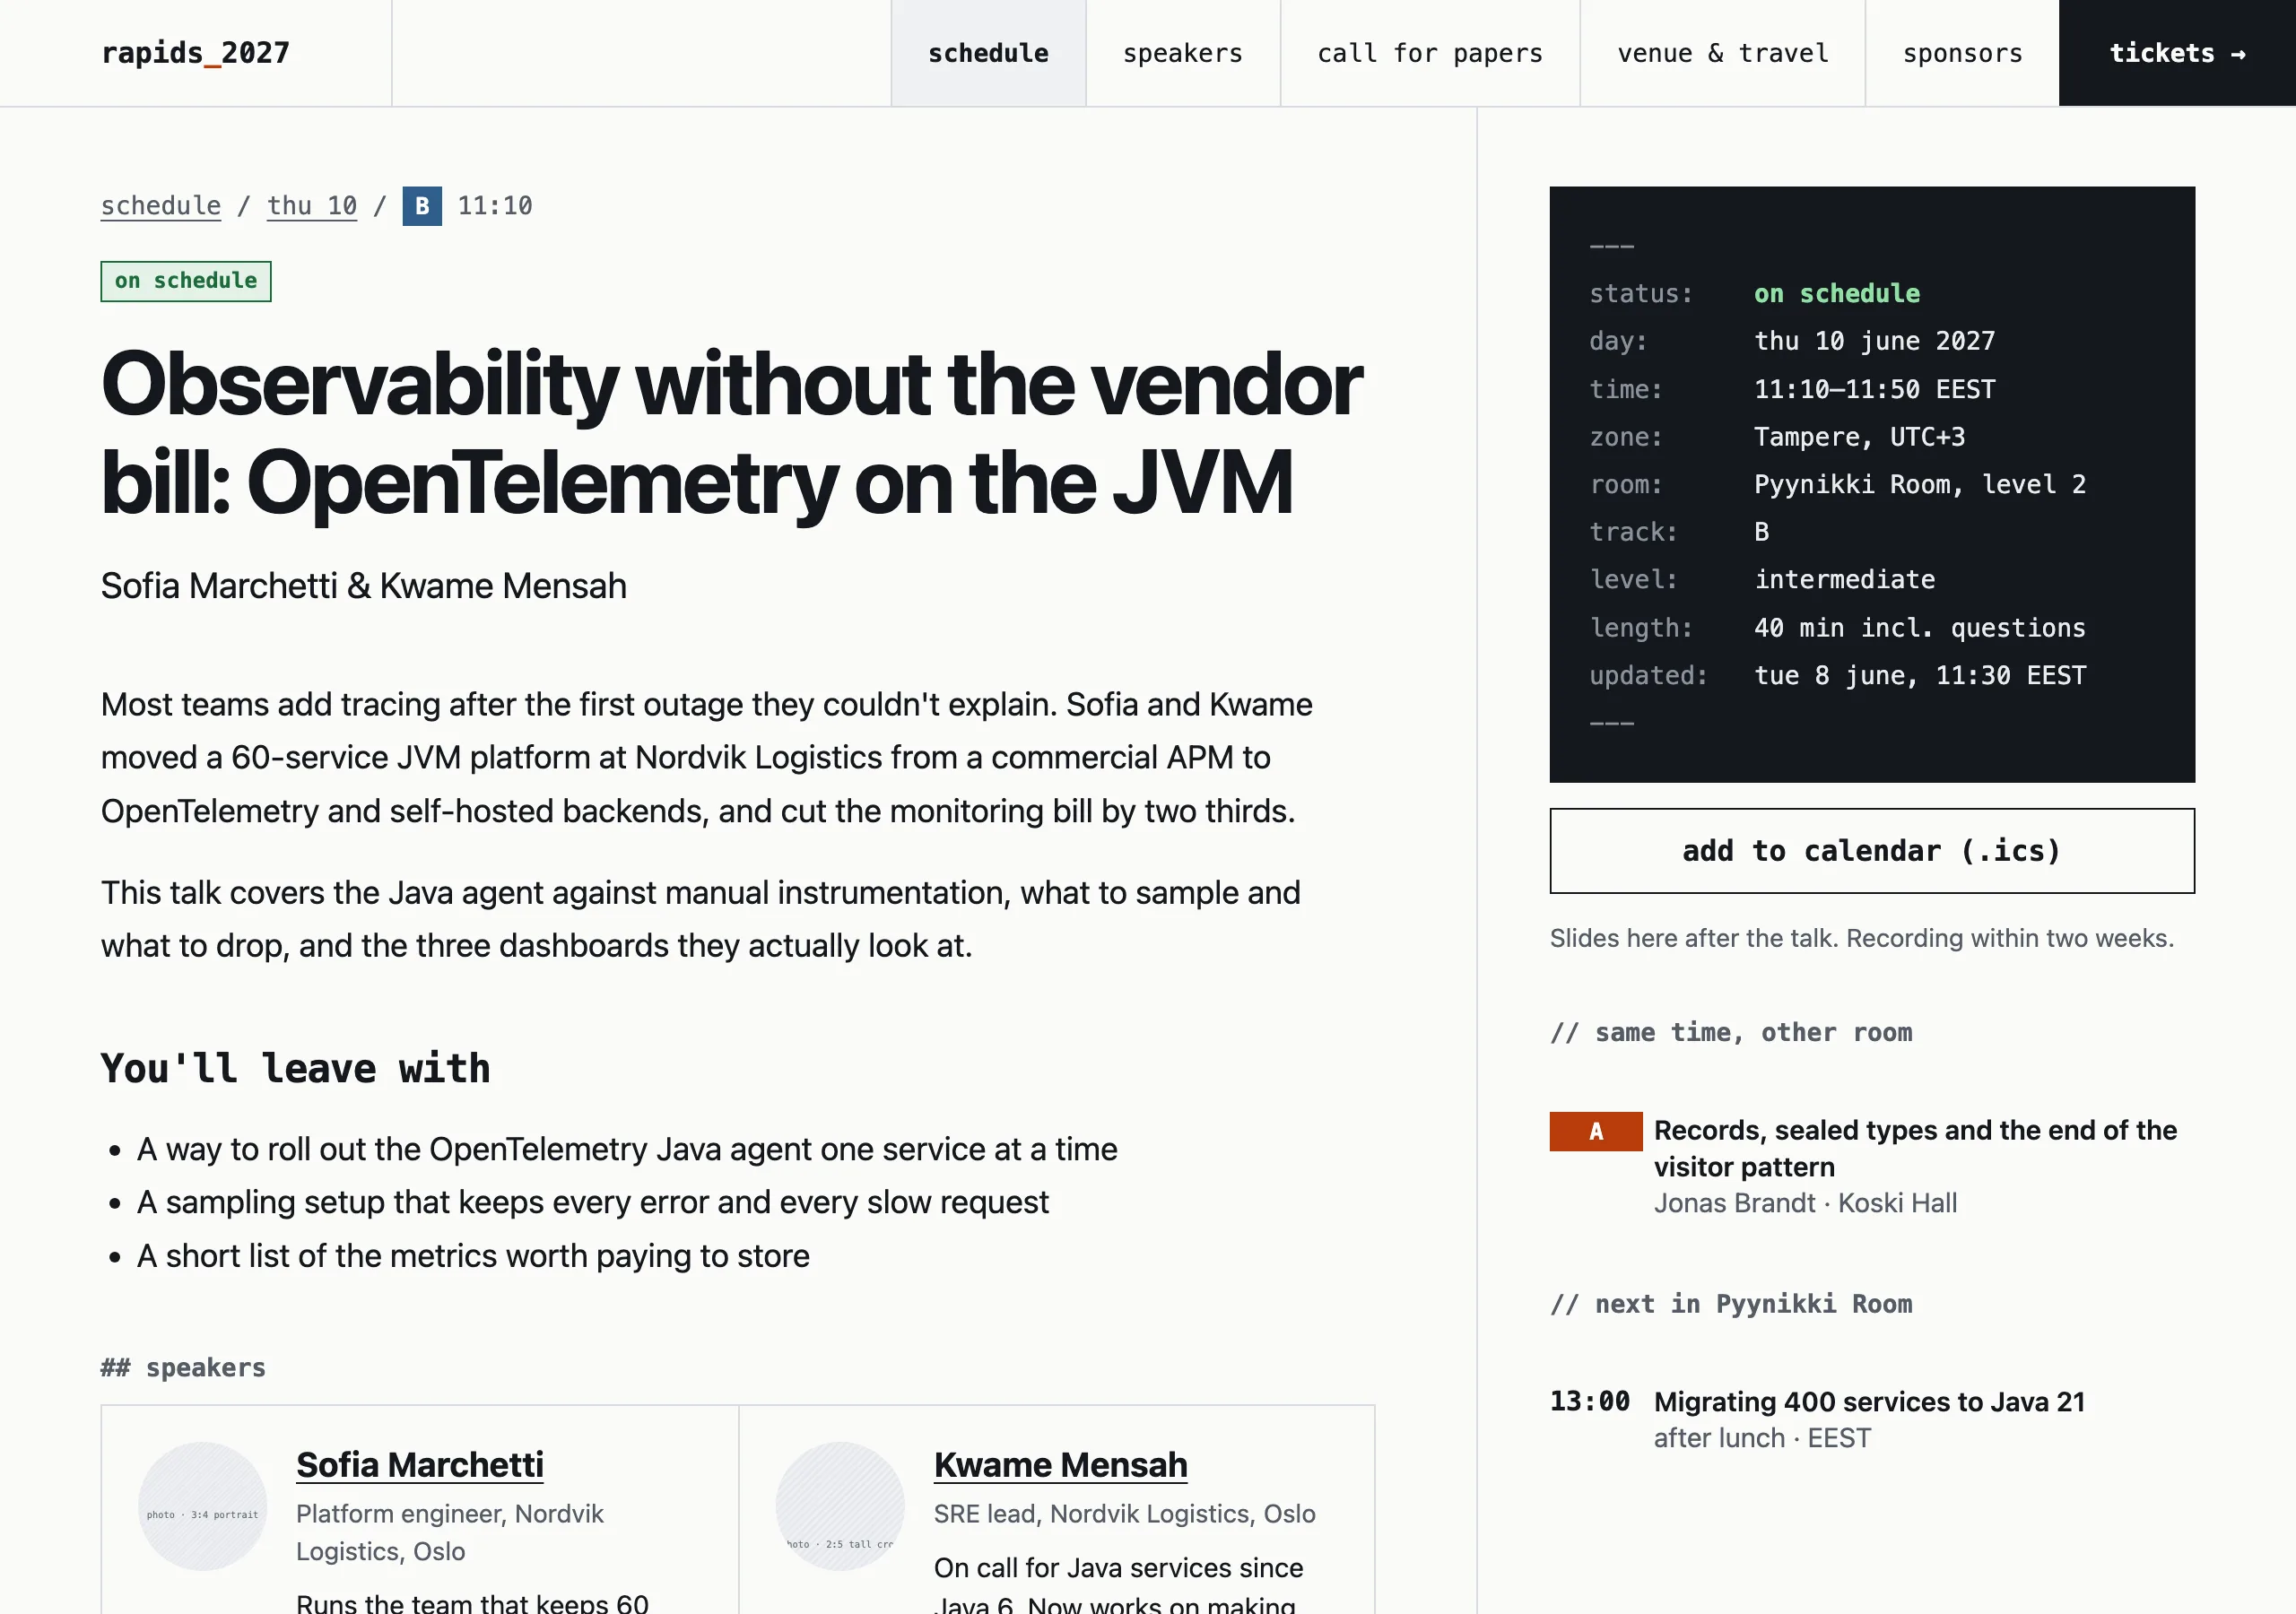
Task: Add talk to calendar (.ics)
Action: [1872, 851]
